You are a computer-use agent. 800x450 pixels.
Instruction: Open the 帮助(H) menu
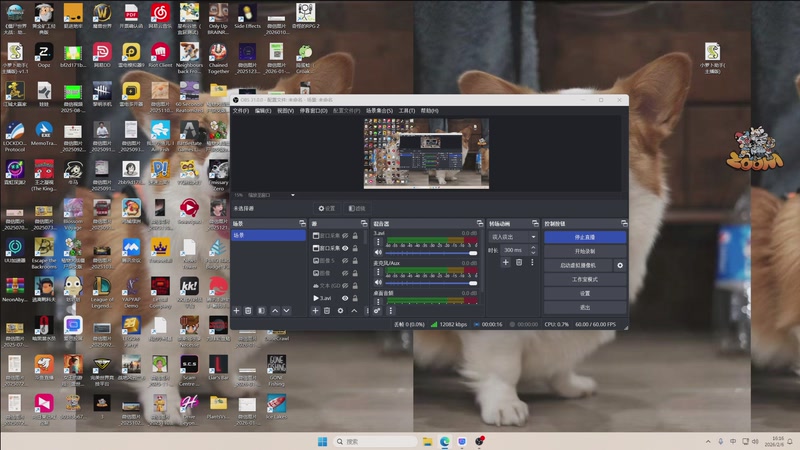tap(429, 111)
